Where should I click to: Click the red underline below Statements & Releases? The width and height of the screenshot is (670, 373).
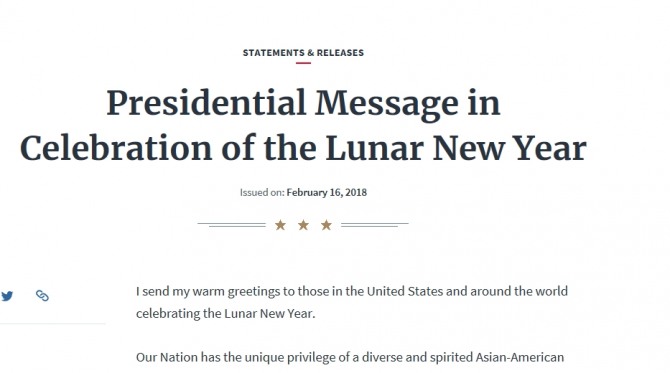tap(303, 63)
